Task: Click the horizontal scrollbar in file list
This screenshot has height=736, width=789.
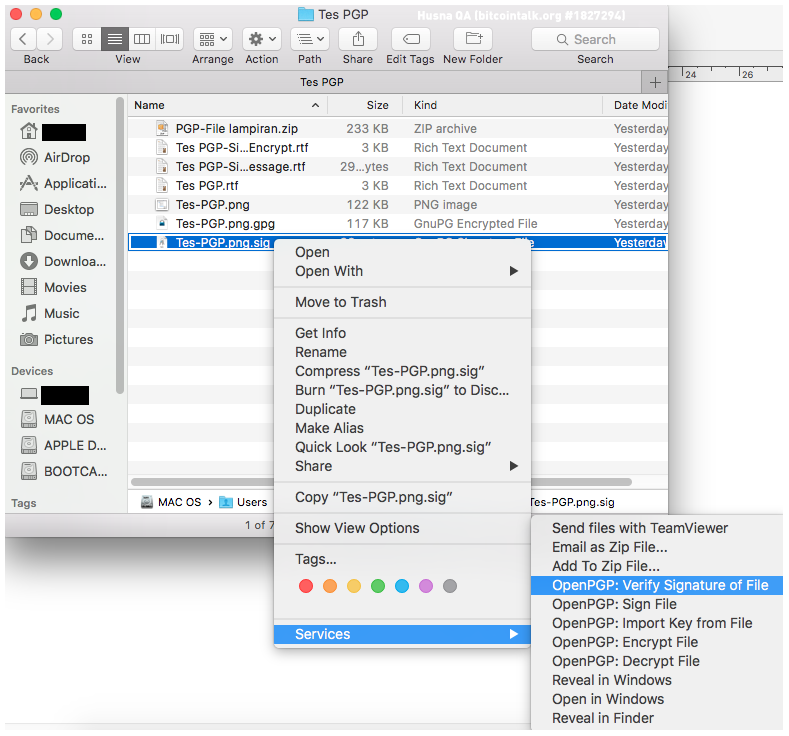Action: pos(381,482)
